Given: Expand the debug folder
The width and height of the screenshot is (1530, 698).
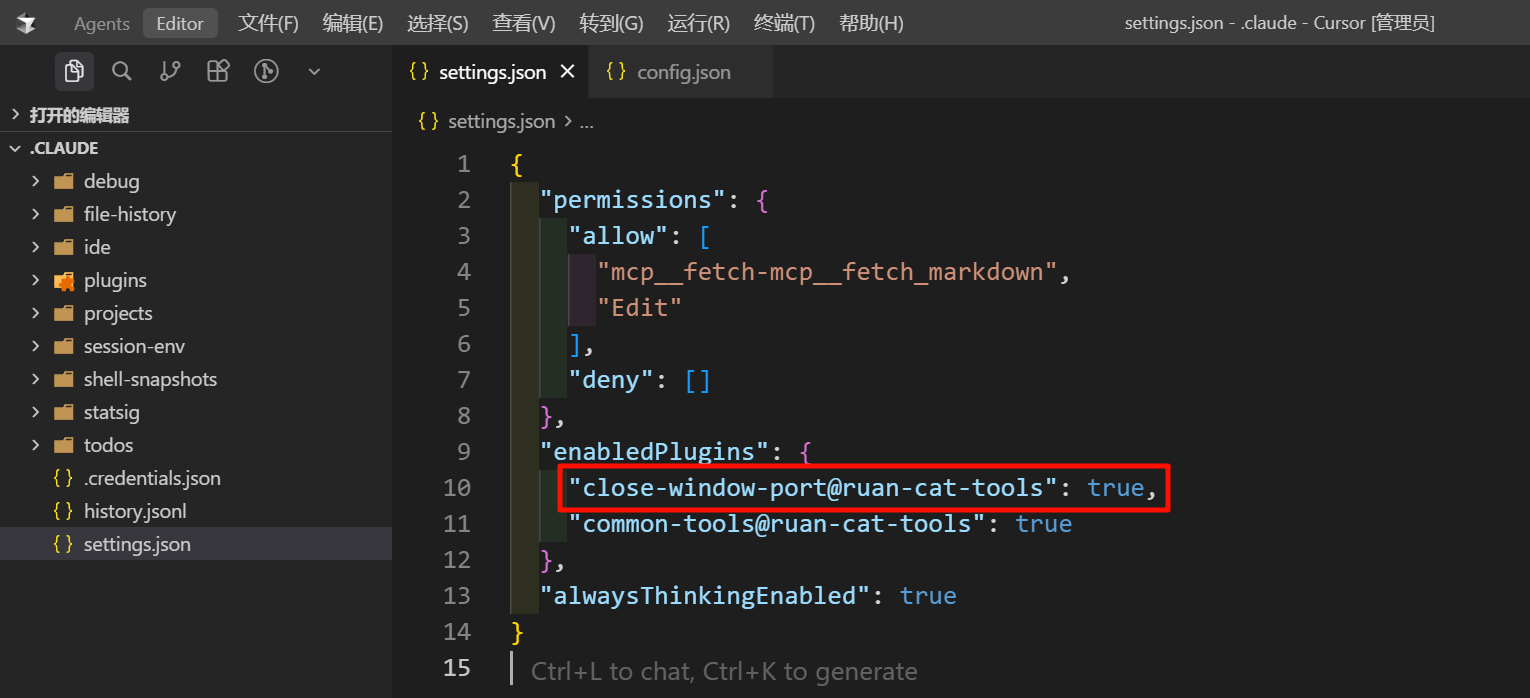Looking at the screenshot, I should coord(111,181).
